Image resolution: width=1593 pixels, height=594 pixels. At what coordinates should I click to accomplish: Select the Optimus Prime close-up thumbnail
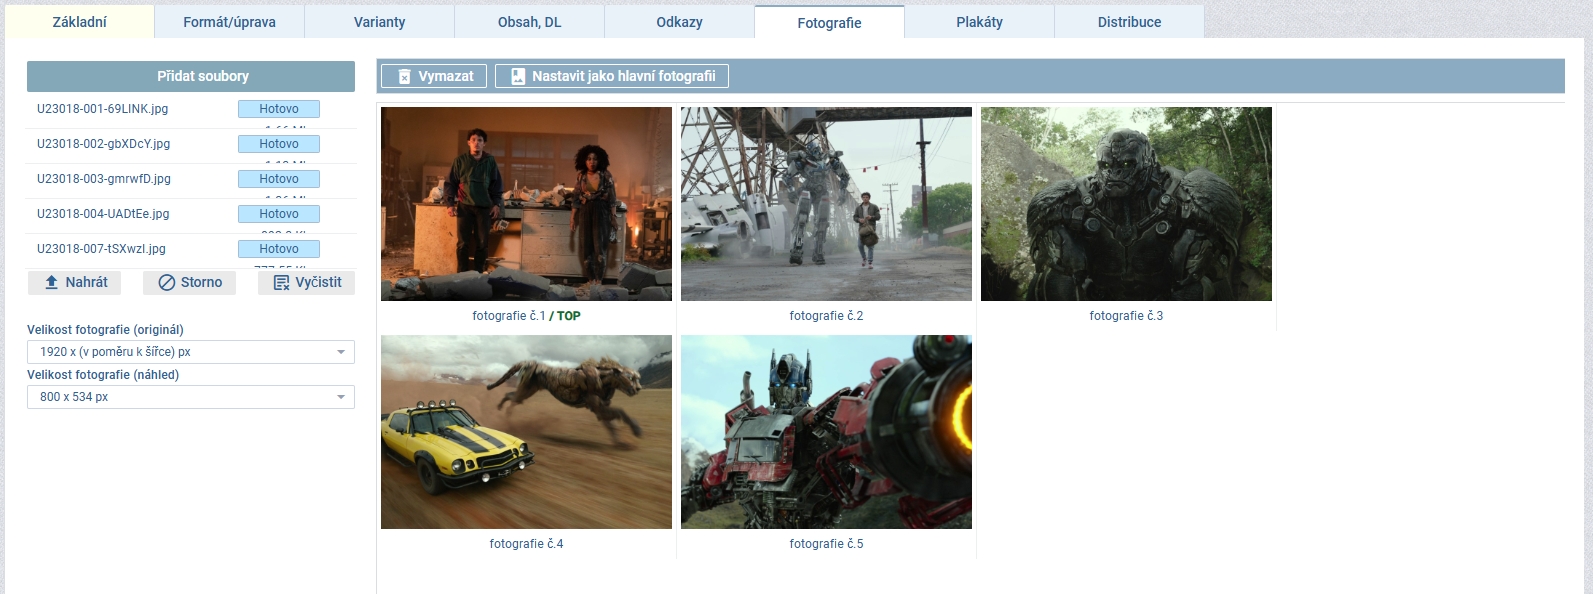(x=826, y=432)
